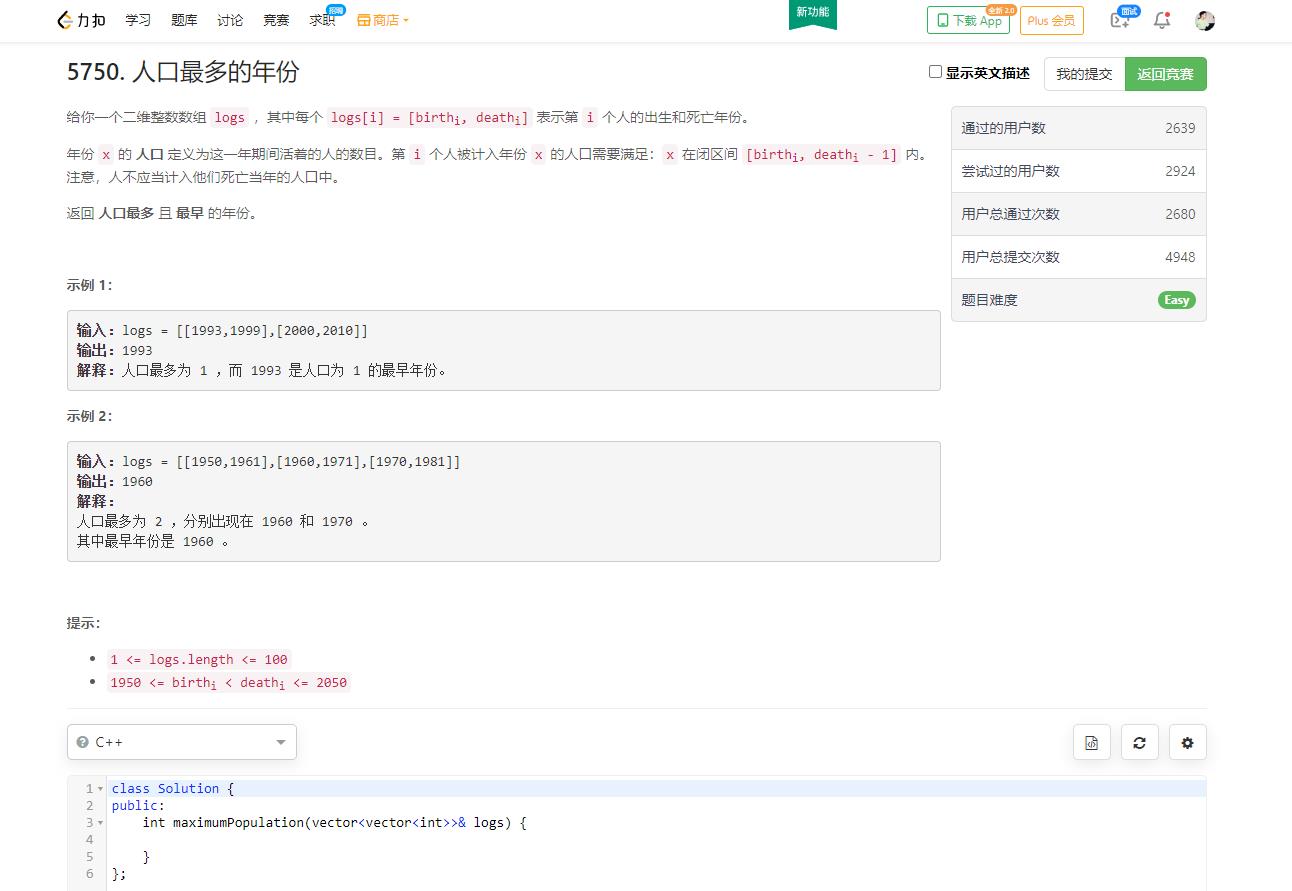This screenshot has width=1292, height=891.
Task: Click the Easy difficulty badge
Action: pyautogui.click(x=1177, y=300)
